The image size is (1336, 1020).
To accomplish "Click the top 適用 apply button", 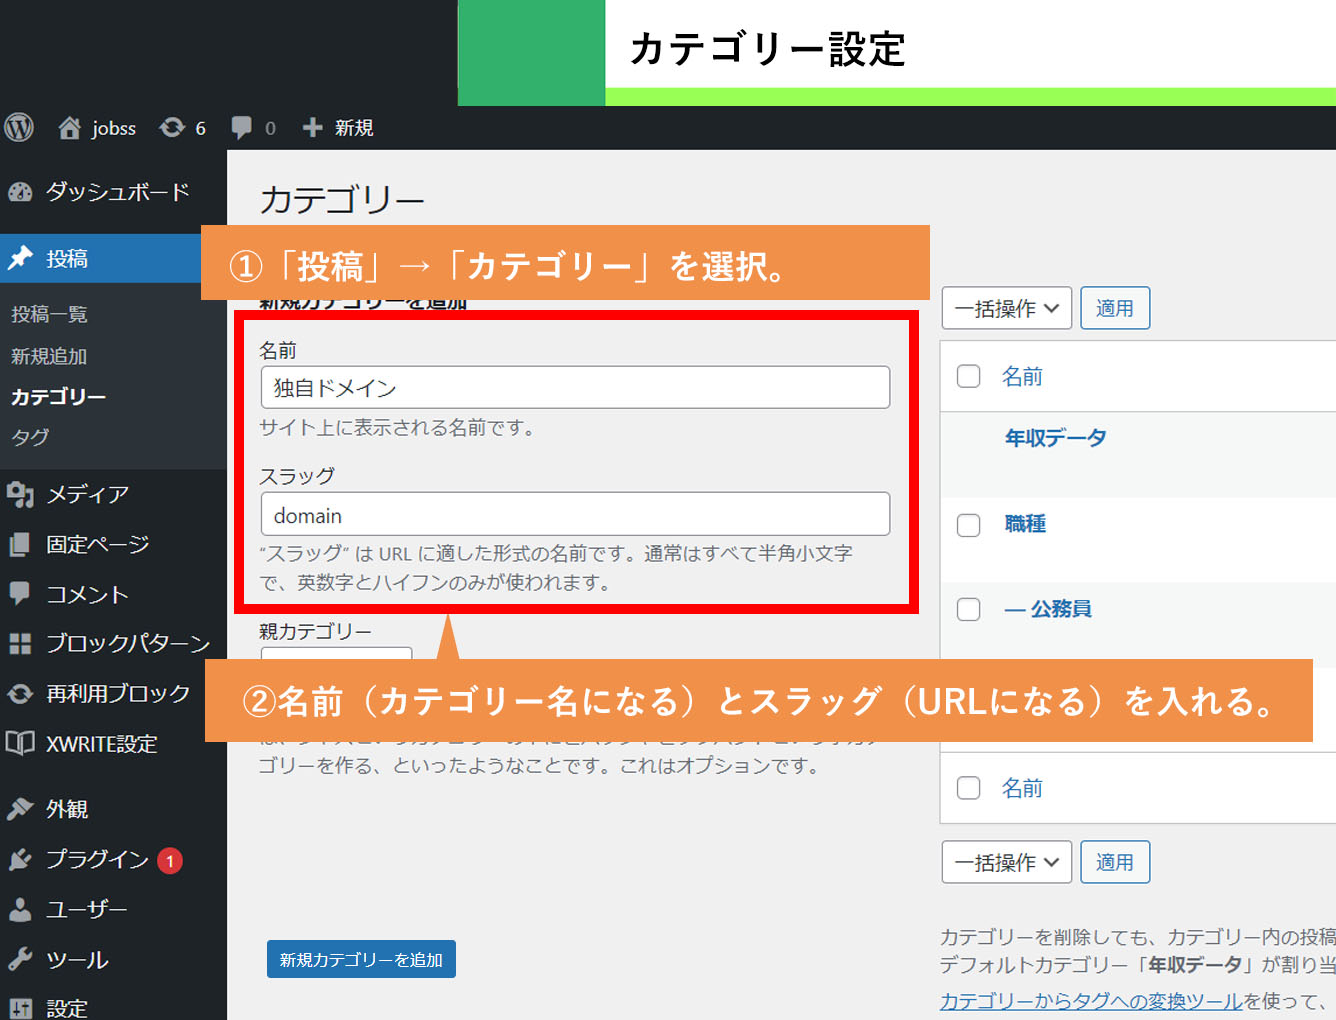I will 1115,308.
